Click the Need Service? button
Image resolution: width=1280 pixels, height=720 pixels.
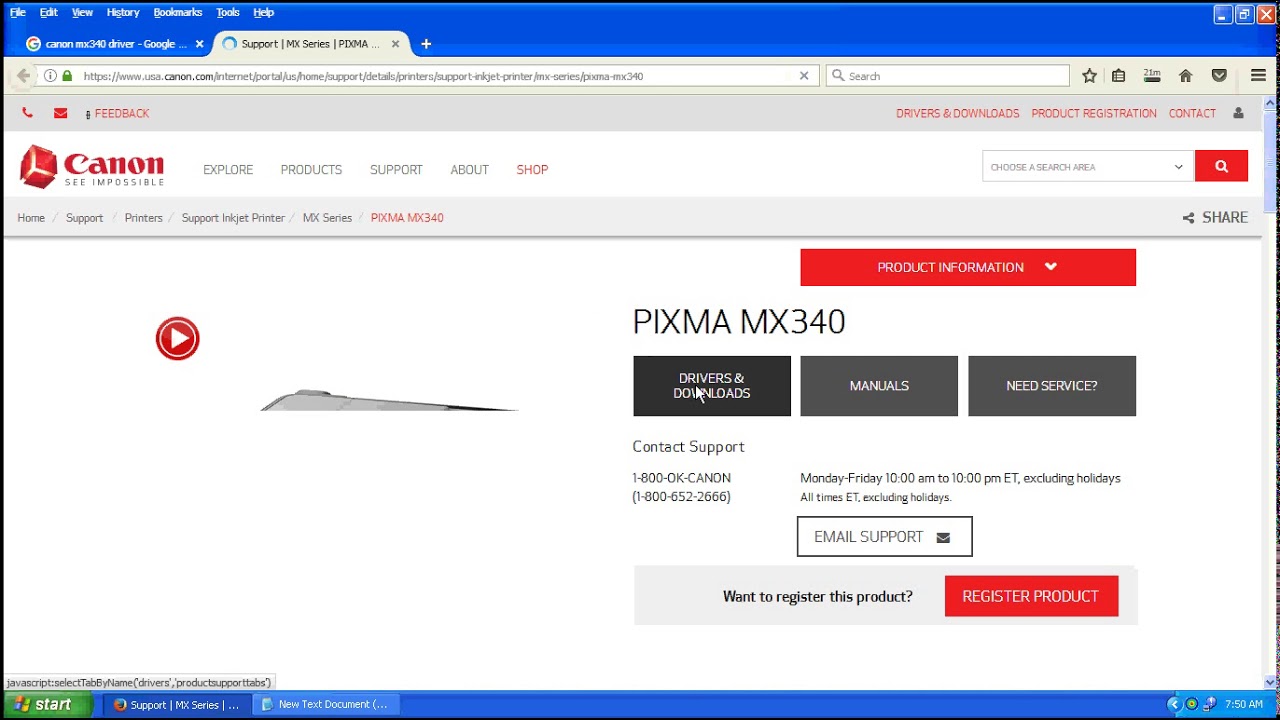(1052, 386)
